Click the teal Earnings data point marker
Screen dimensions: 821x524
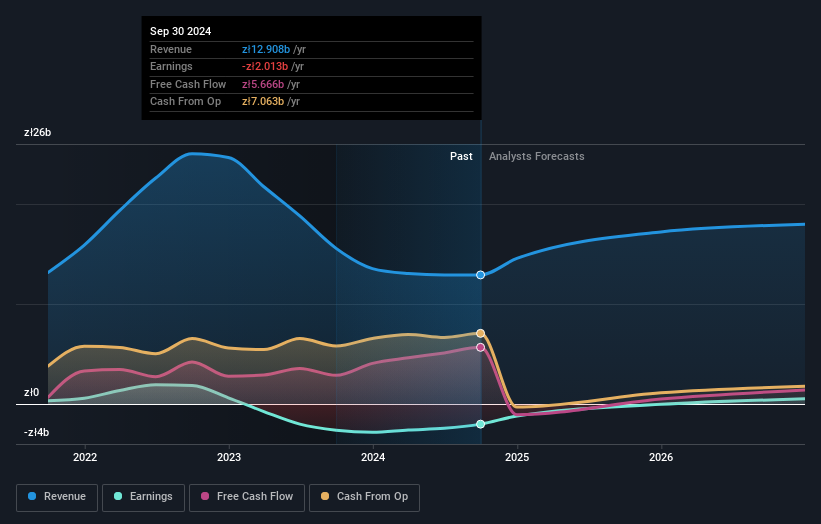click(x=480, y=424)
